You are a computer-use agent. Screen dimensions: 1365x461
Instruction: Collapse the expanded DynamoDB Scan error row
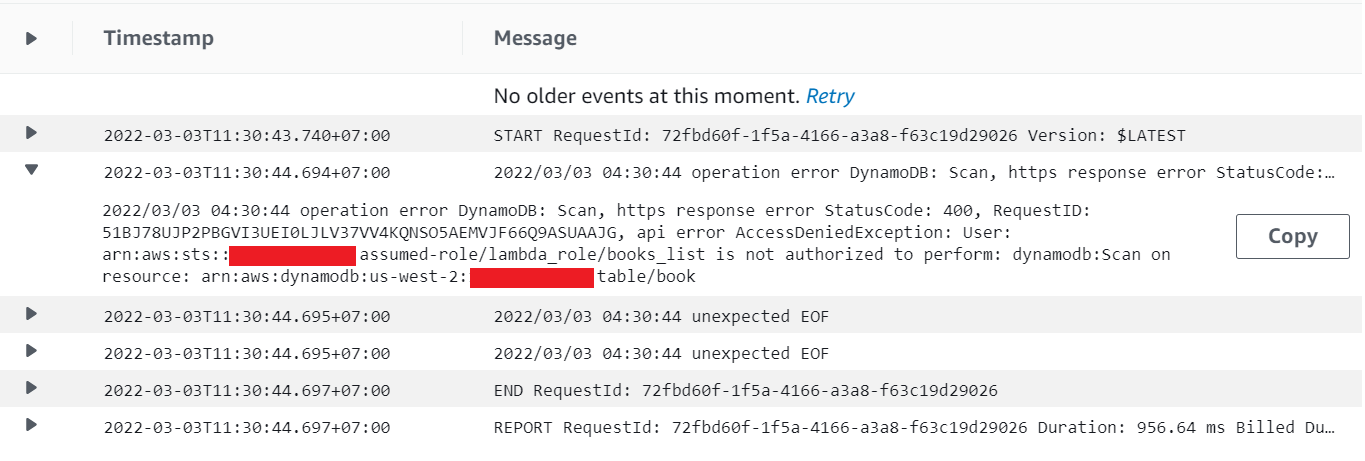(31, 170)
